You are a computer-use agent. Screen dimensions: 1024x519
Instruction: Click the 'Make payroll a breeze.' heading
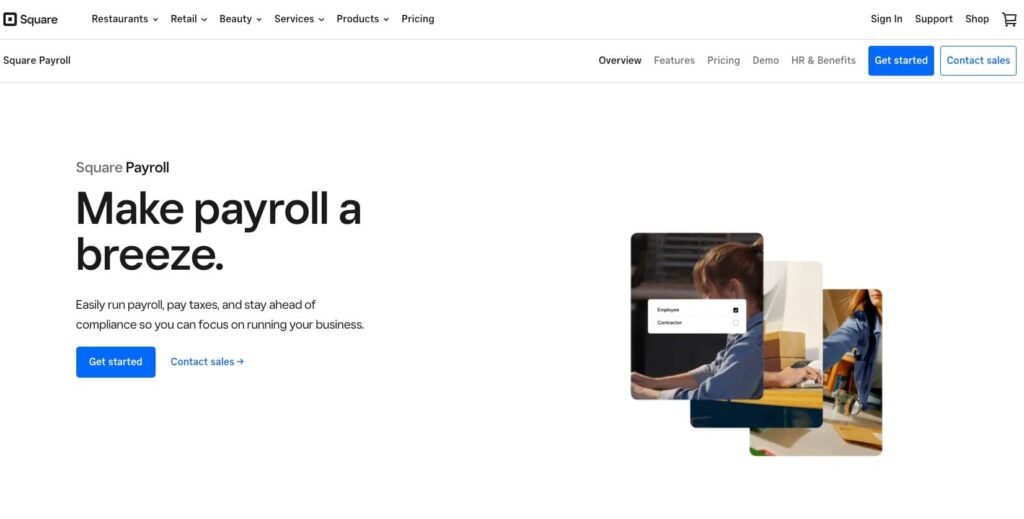218,231
